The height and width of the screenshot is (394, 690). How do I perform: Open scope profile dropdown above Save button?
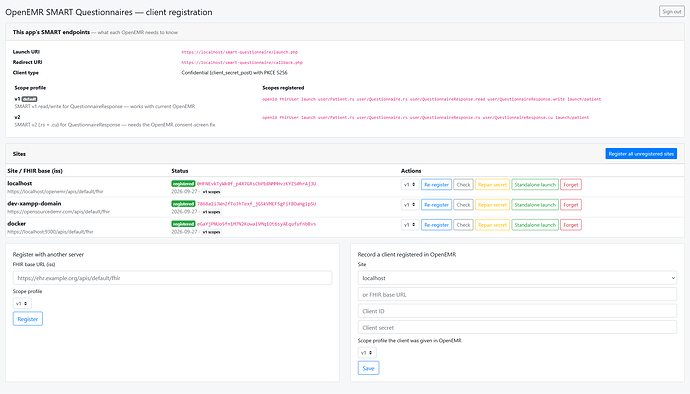point(367,353)
